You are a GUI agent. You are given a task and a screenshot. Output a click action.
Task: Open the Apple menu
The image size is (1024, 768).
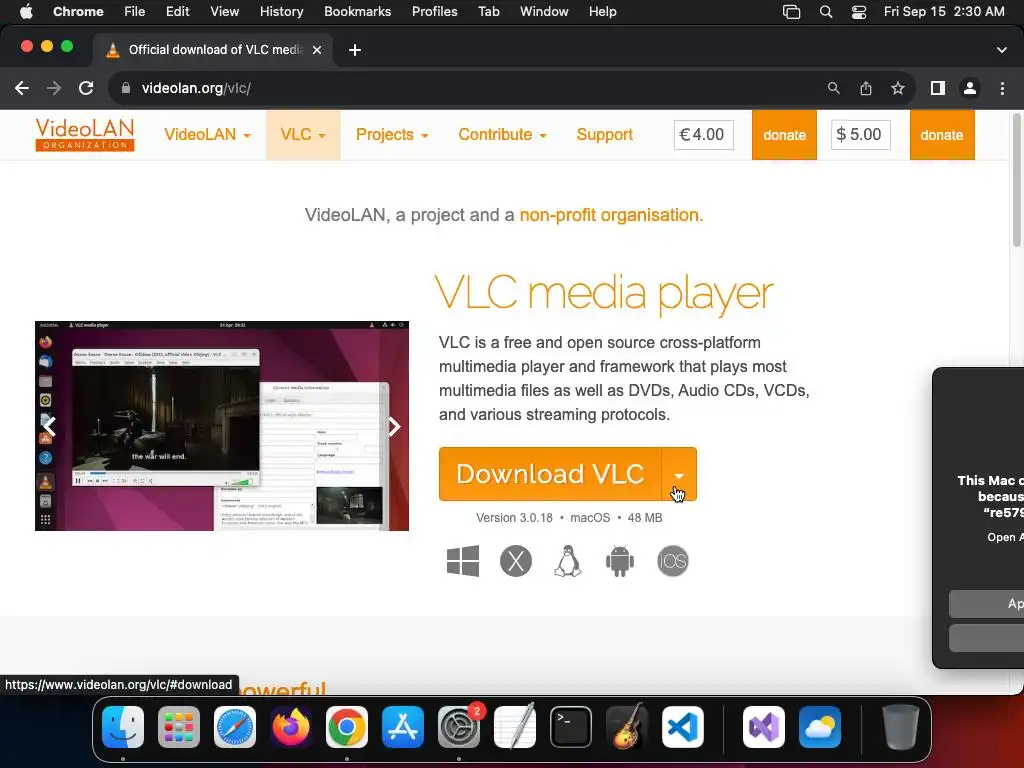(x=26, y=12)
